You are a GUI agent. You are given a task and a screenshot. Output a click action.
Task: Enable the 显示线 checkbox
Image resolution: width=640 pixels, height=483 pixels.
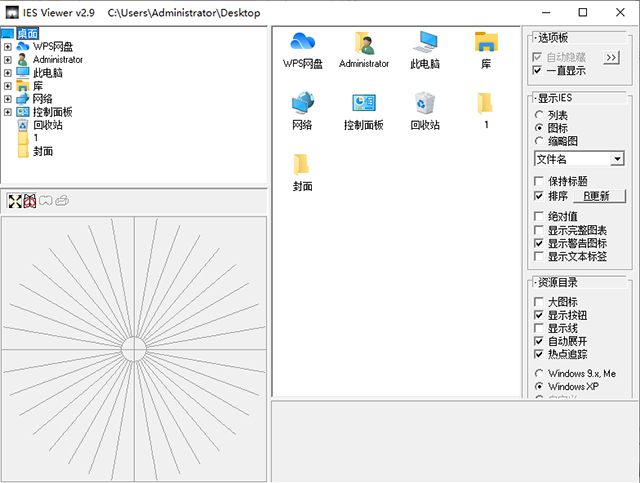click(539, 328)
